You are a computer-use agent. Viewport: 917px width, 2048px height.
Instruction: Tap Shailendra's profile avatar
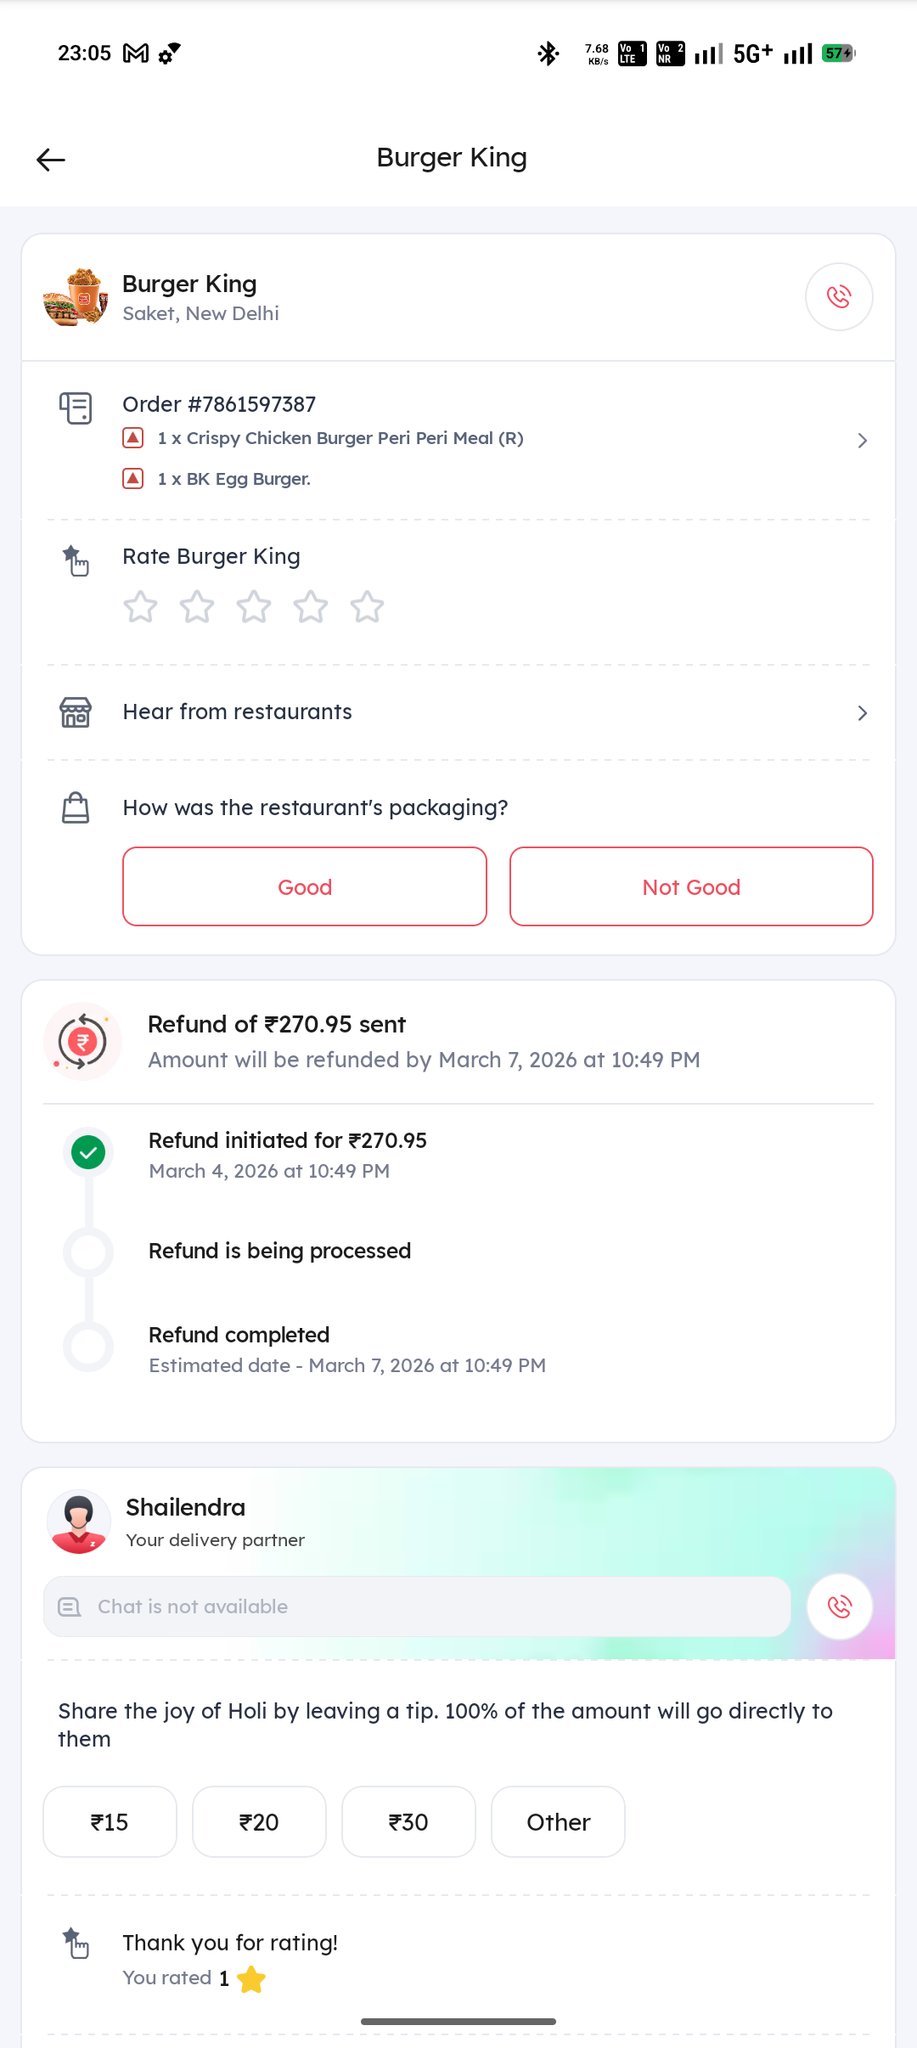79,1522
